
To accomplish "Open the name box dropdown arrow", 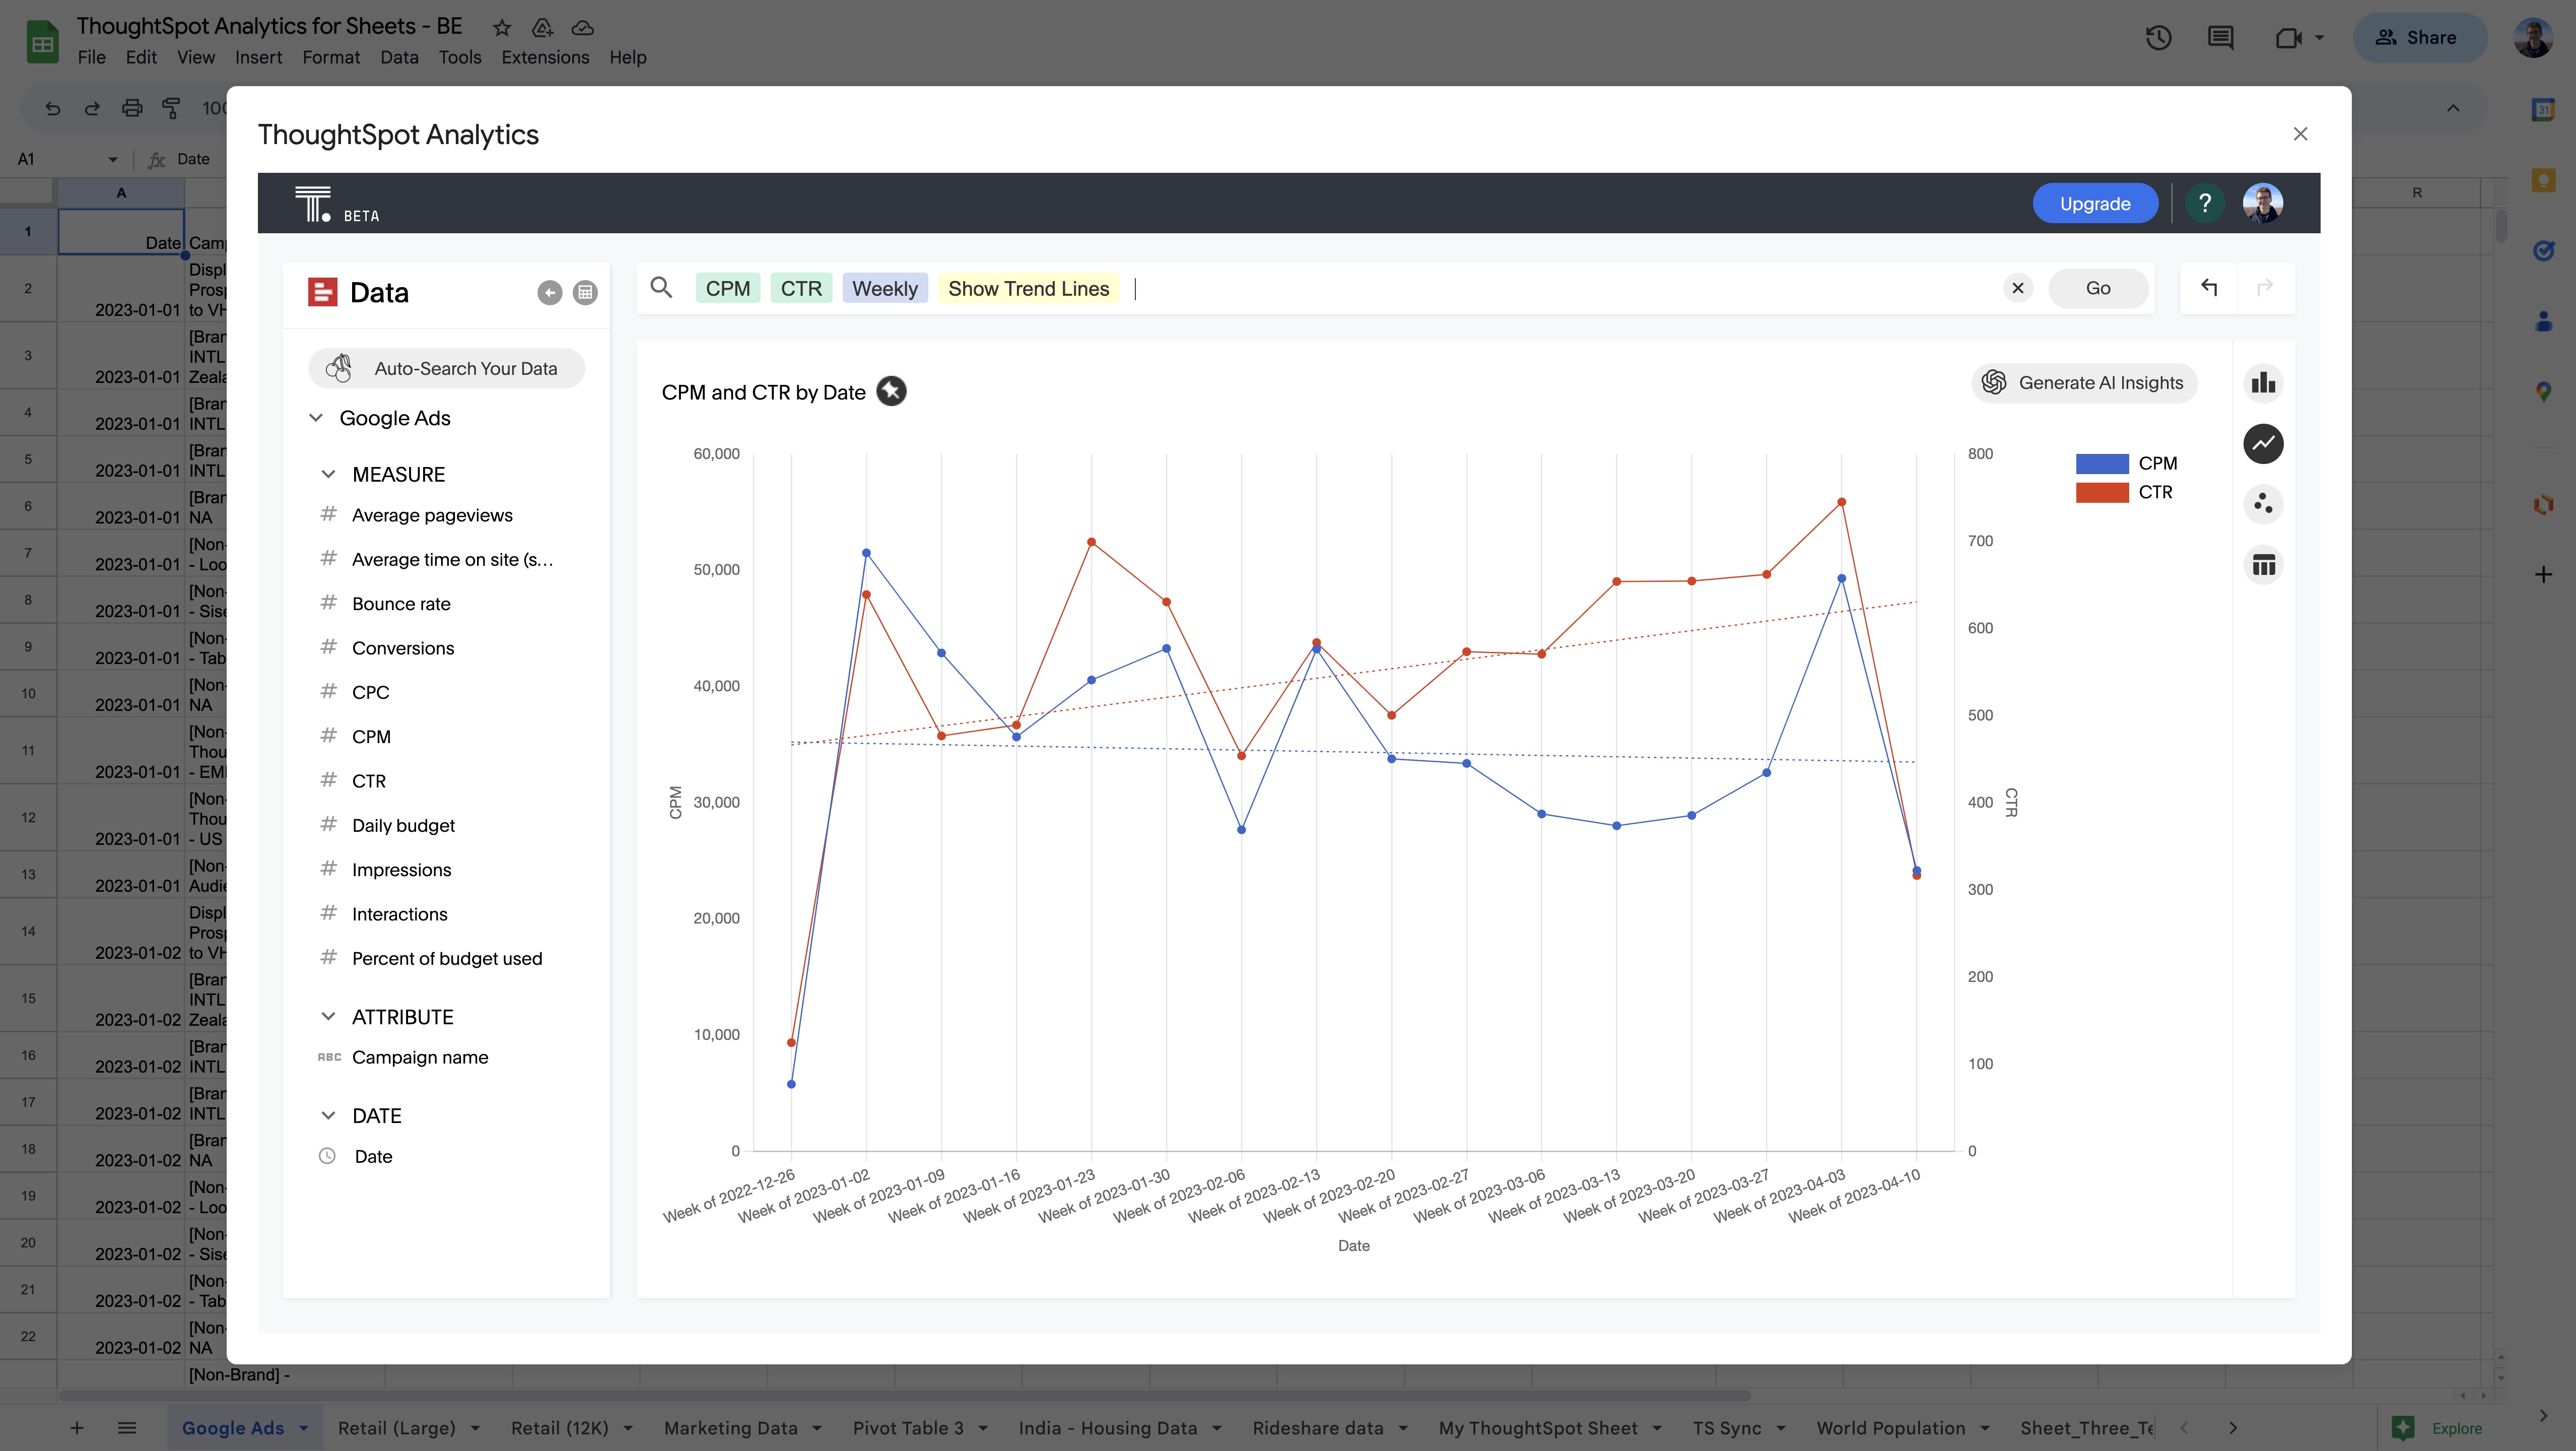I will (x=112, y=159).
